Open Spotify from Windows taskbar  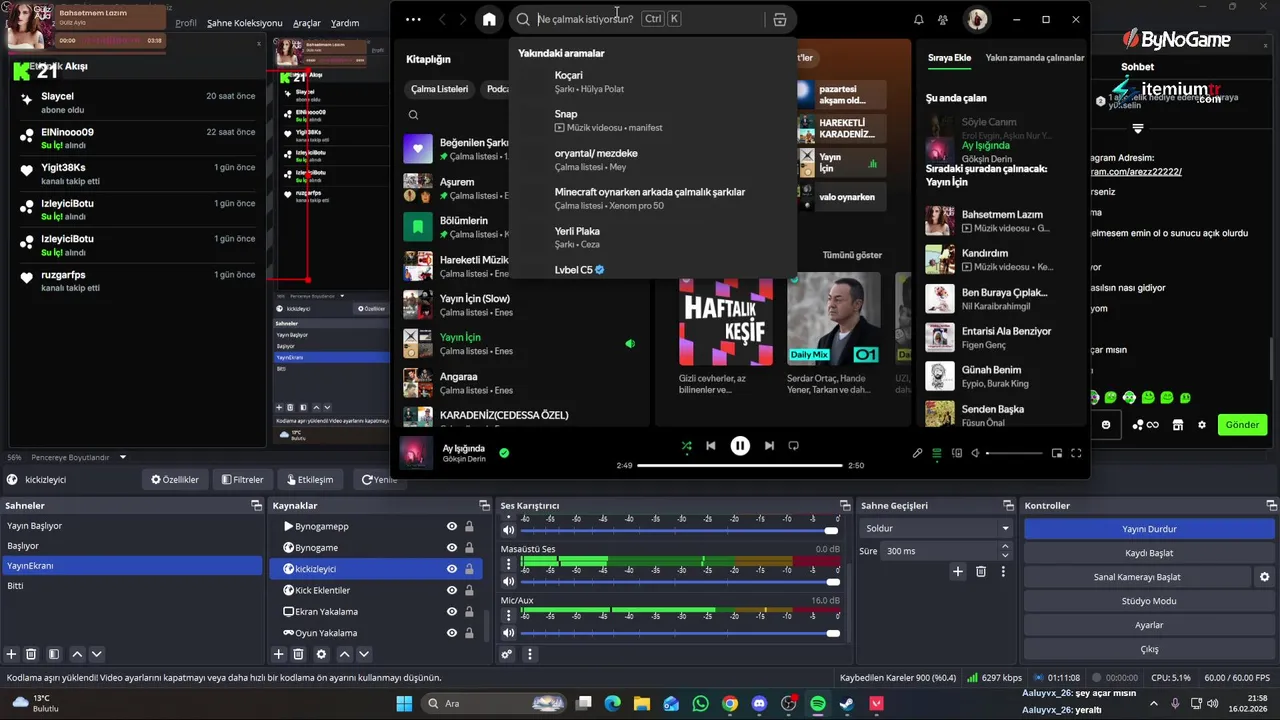click(818, 704)
